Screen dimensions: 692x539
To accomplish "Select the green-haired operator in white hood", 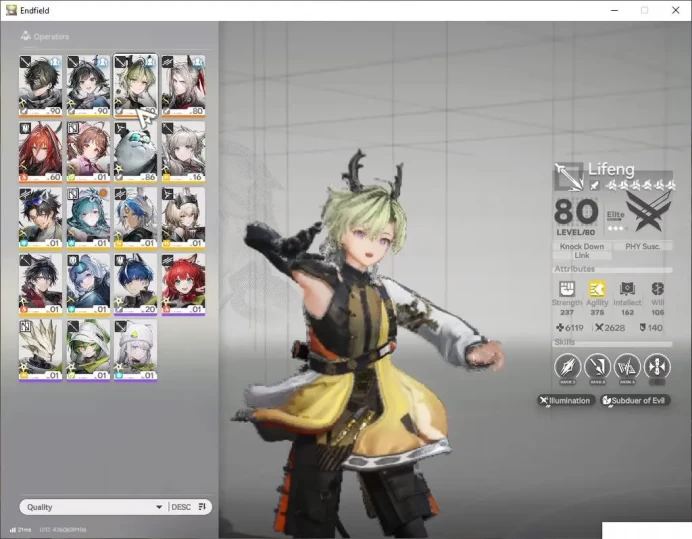I will pyautogui.click(x=88, y=351).
